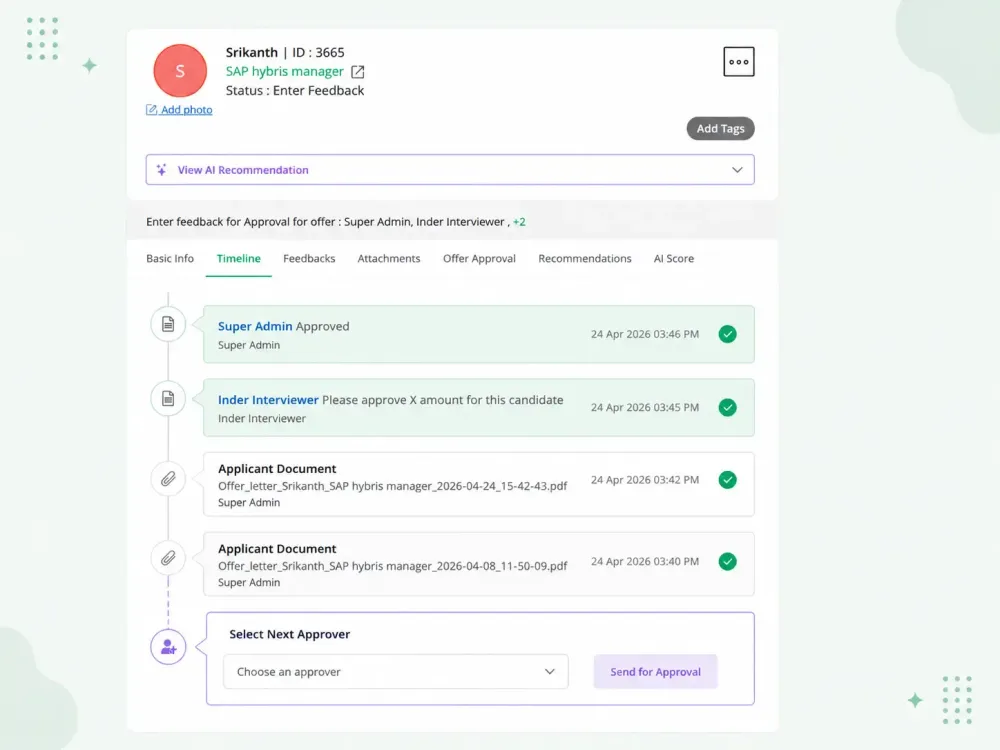The width and height of the screenshot is (1000, 750).
Task: Go to the Attachments tab
Action: click(388, 258)
